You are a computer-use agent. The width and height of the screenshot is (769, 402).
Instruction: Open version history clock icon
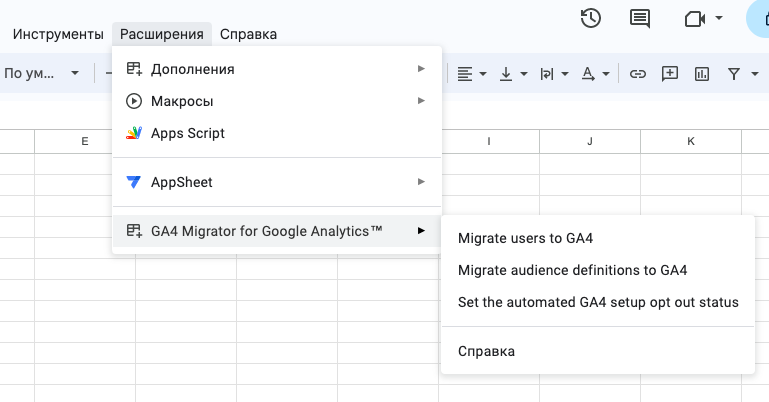coord(590,19)
